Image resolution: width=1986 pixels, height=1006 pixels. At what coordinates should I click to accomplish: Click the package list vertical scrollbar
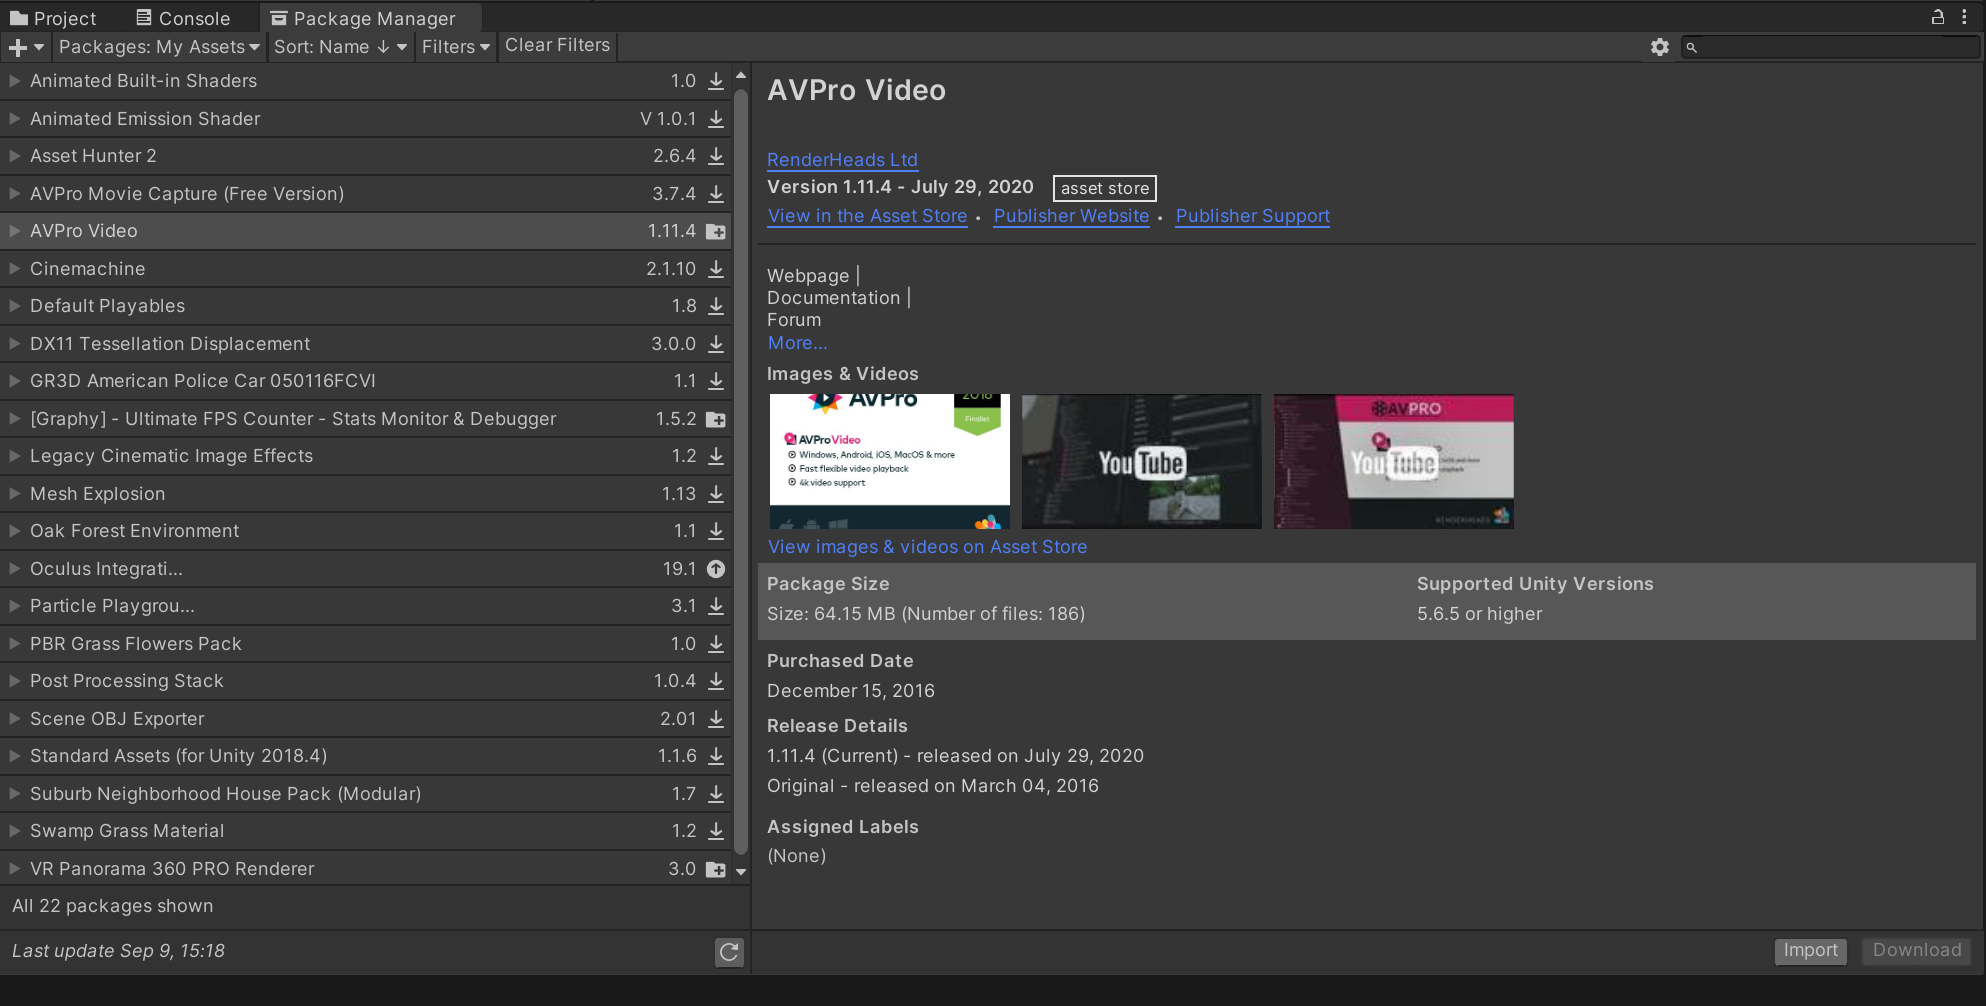click(741, 470)
